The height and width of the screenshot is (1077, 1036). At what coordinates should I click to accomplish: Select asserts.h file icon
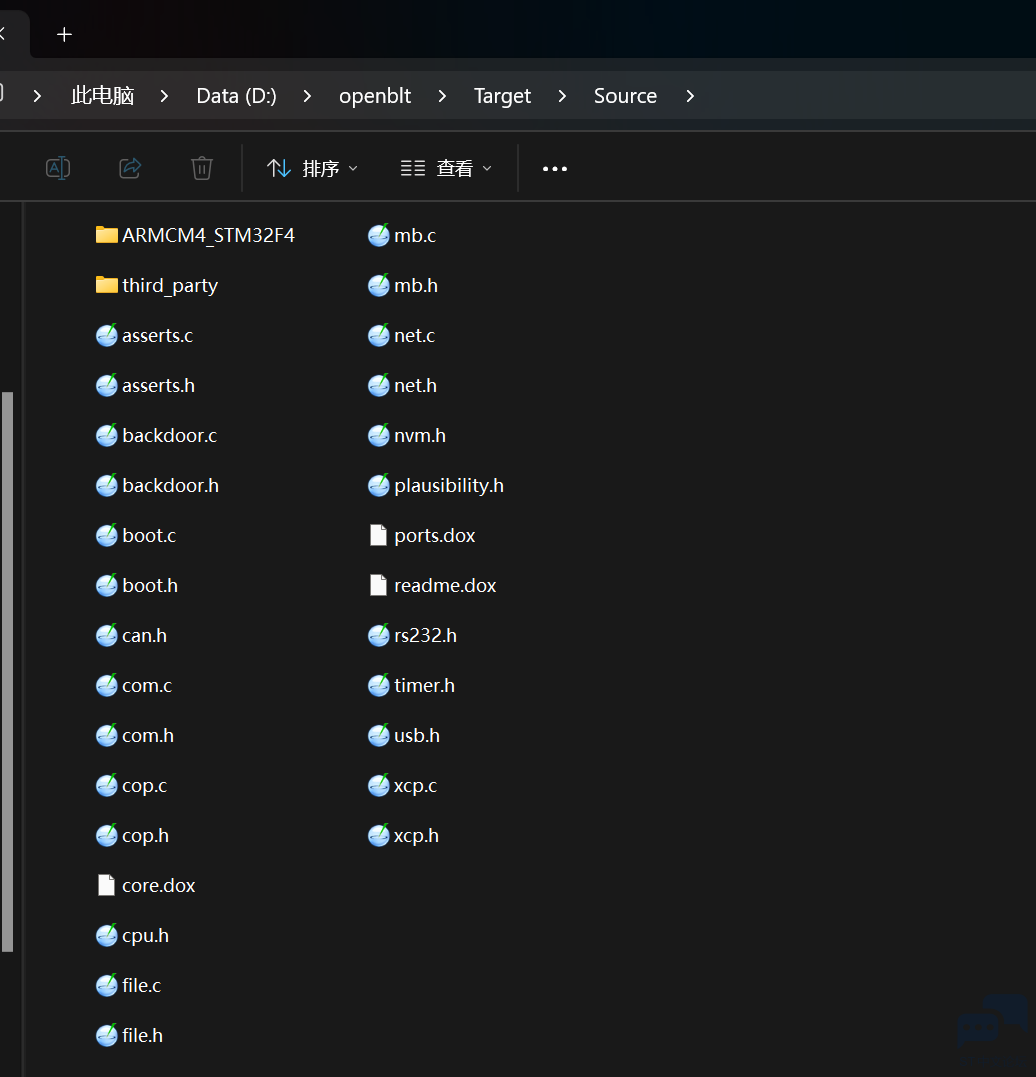(x=106, y=385)
